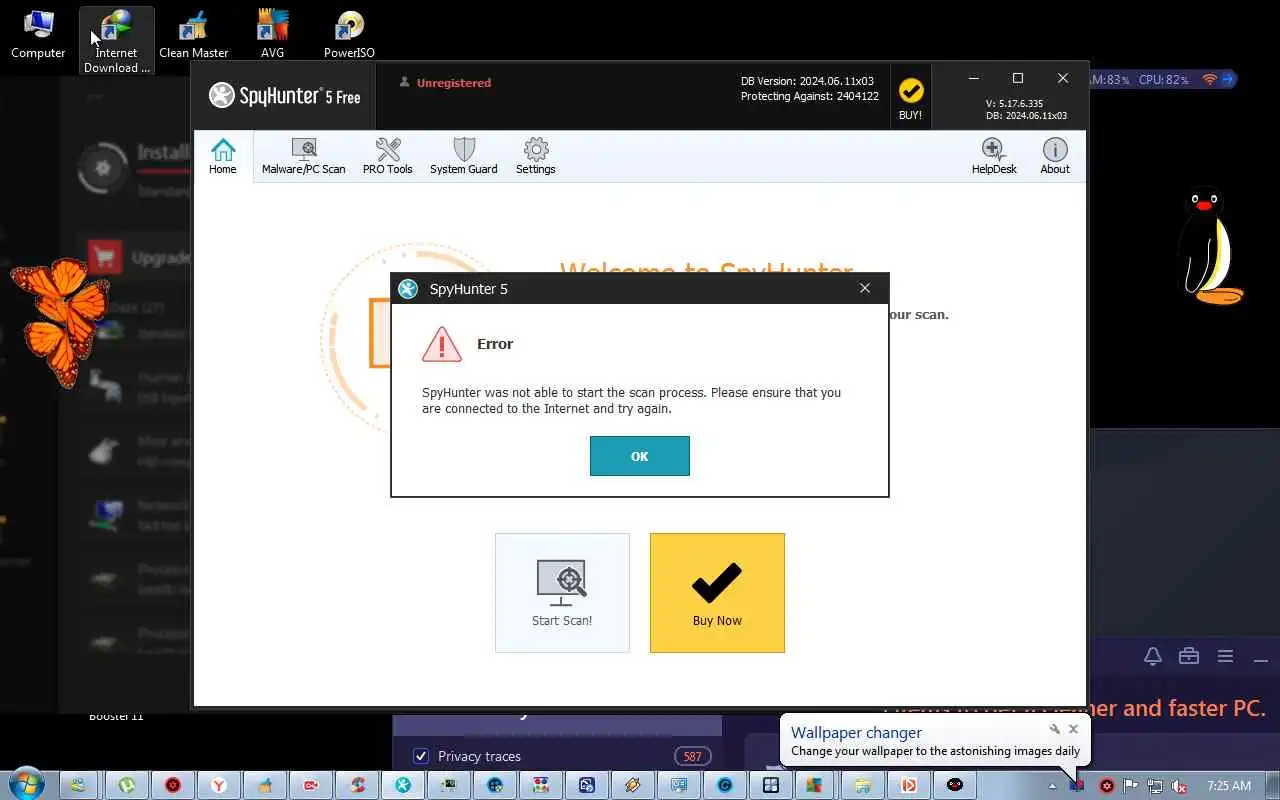This screenshot has height=800, width=1280.
Task: Show hidden system tray icons arrow
Action: [x=1052, y=786]
